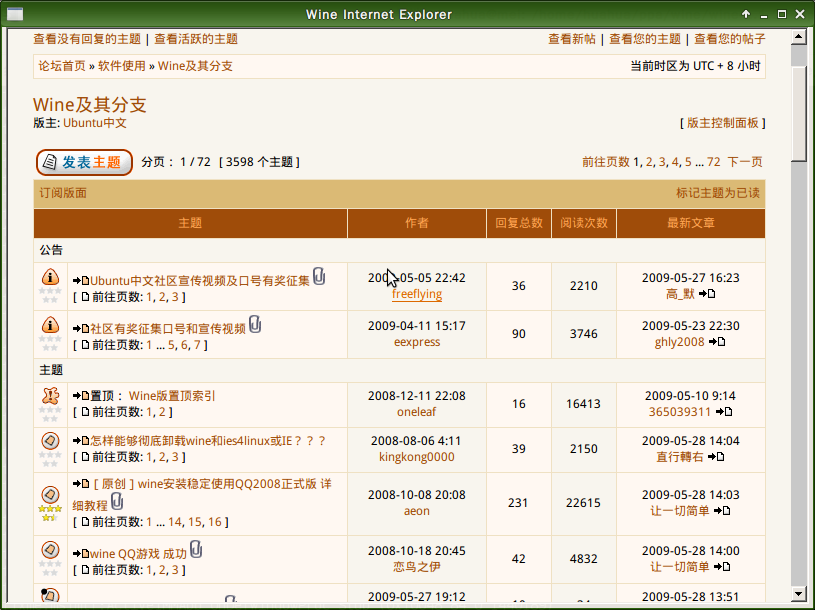Click 订阅版面 subscribe forum link
Image resolution: width=815 pixels, height=610 pixels.
(x=63, y=193)
